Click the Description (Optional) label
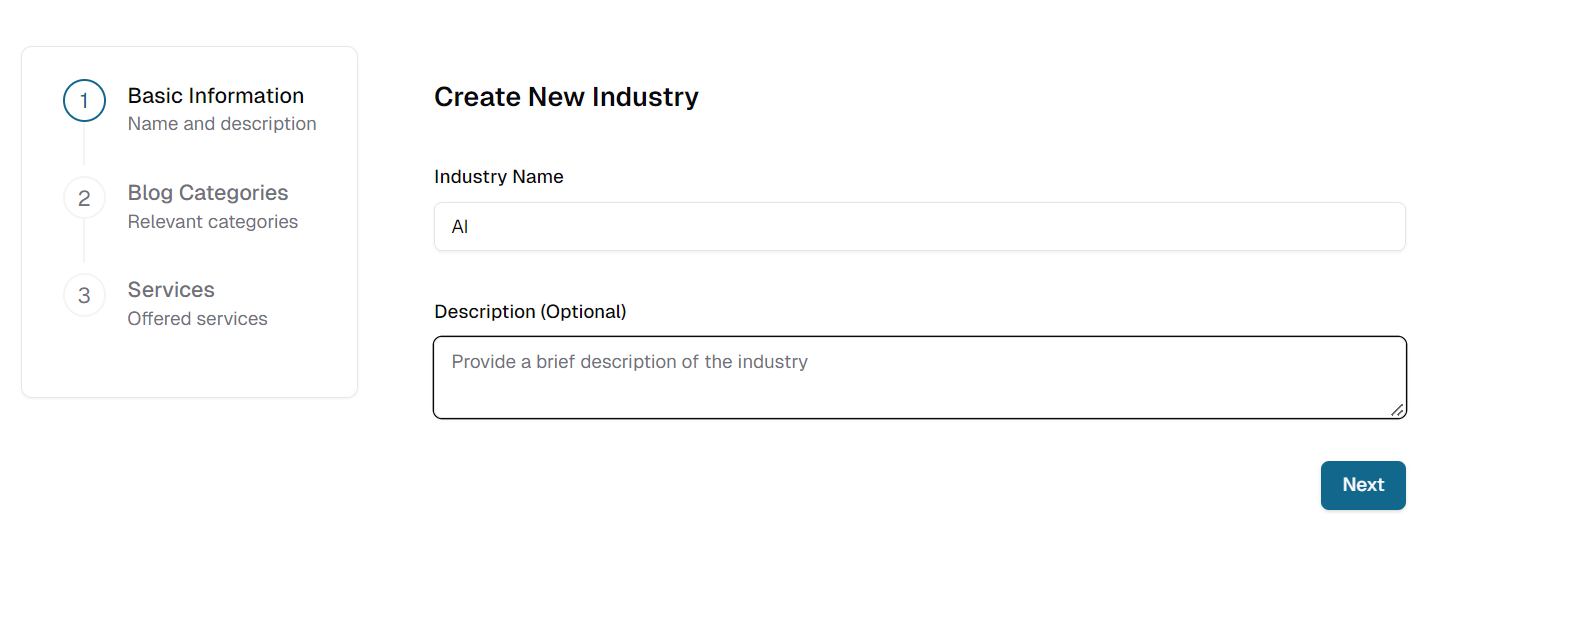The height and width of the screenshot is (624, 1595). pyautogui.click(x=529, y=312)
